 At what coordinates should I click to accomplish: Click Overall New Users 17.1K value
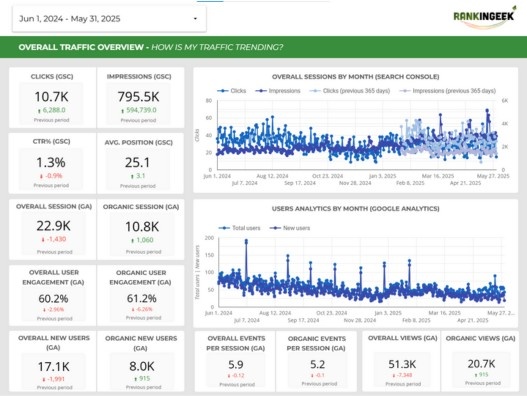click(54, 367)
